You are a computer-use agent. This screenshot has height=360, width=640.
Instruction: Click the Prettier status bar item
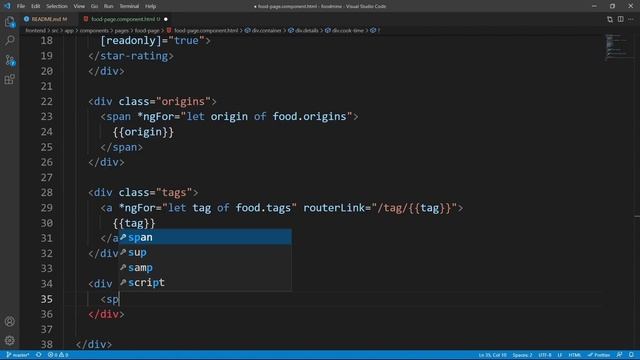coord(599,355)
